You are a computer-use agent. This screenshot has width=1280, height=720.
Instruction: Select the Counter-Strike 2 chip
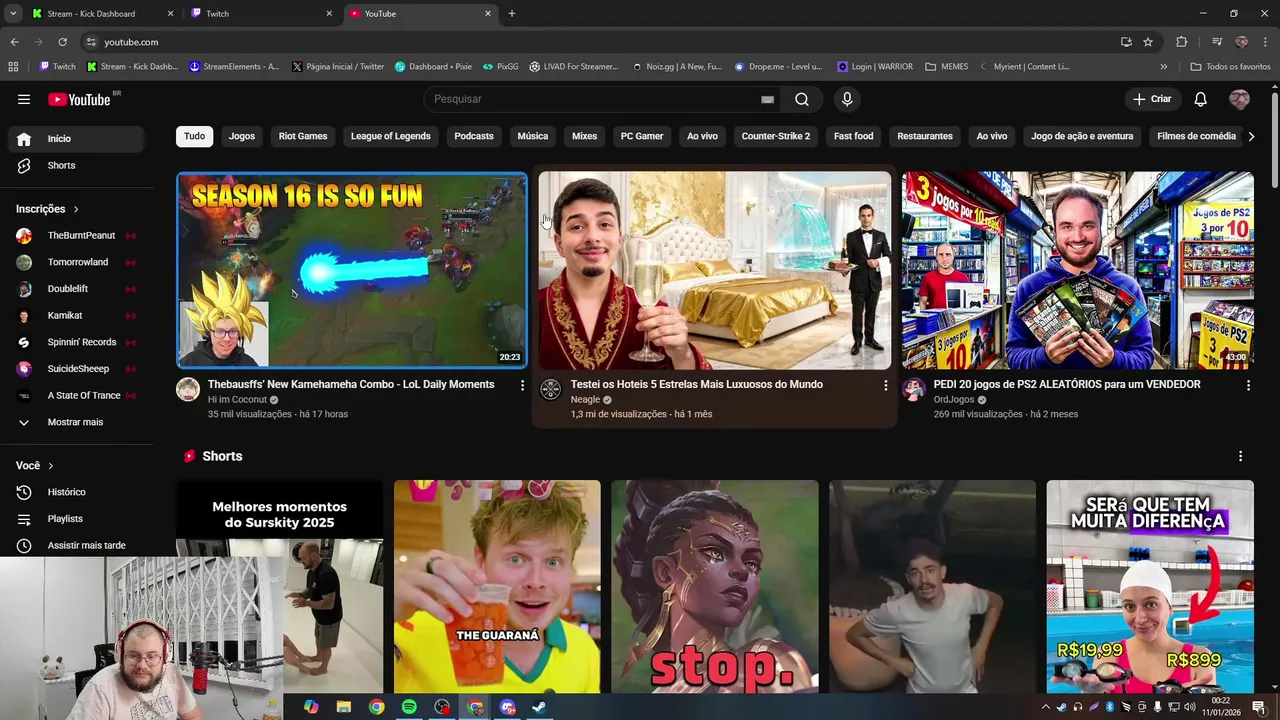[x=776, y=136]
